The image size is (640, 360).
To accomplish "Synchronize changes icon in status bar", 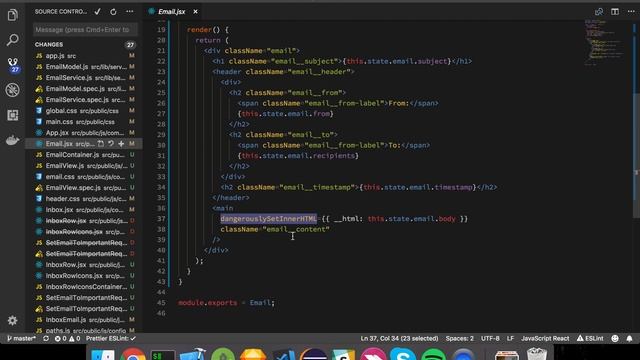I will click(x=46, y=338).
